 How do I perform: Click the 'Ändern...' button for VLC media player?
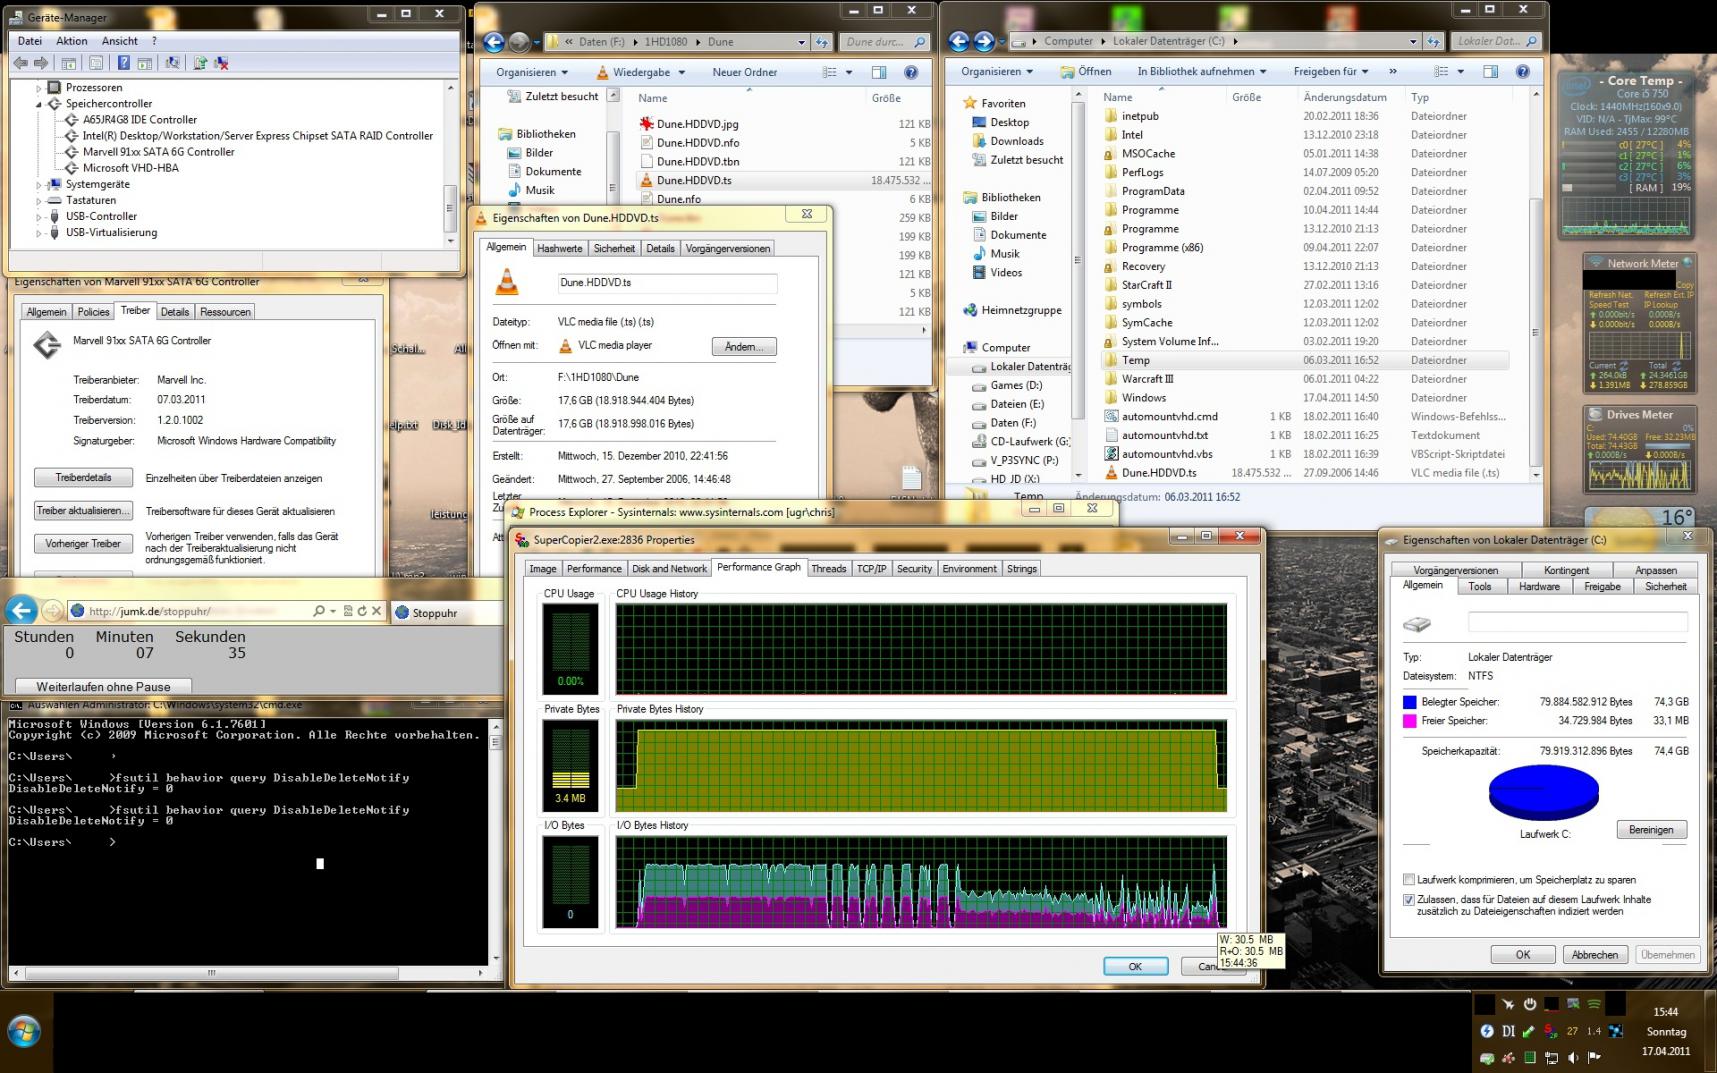pos(744,346)
